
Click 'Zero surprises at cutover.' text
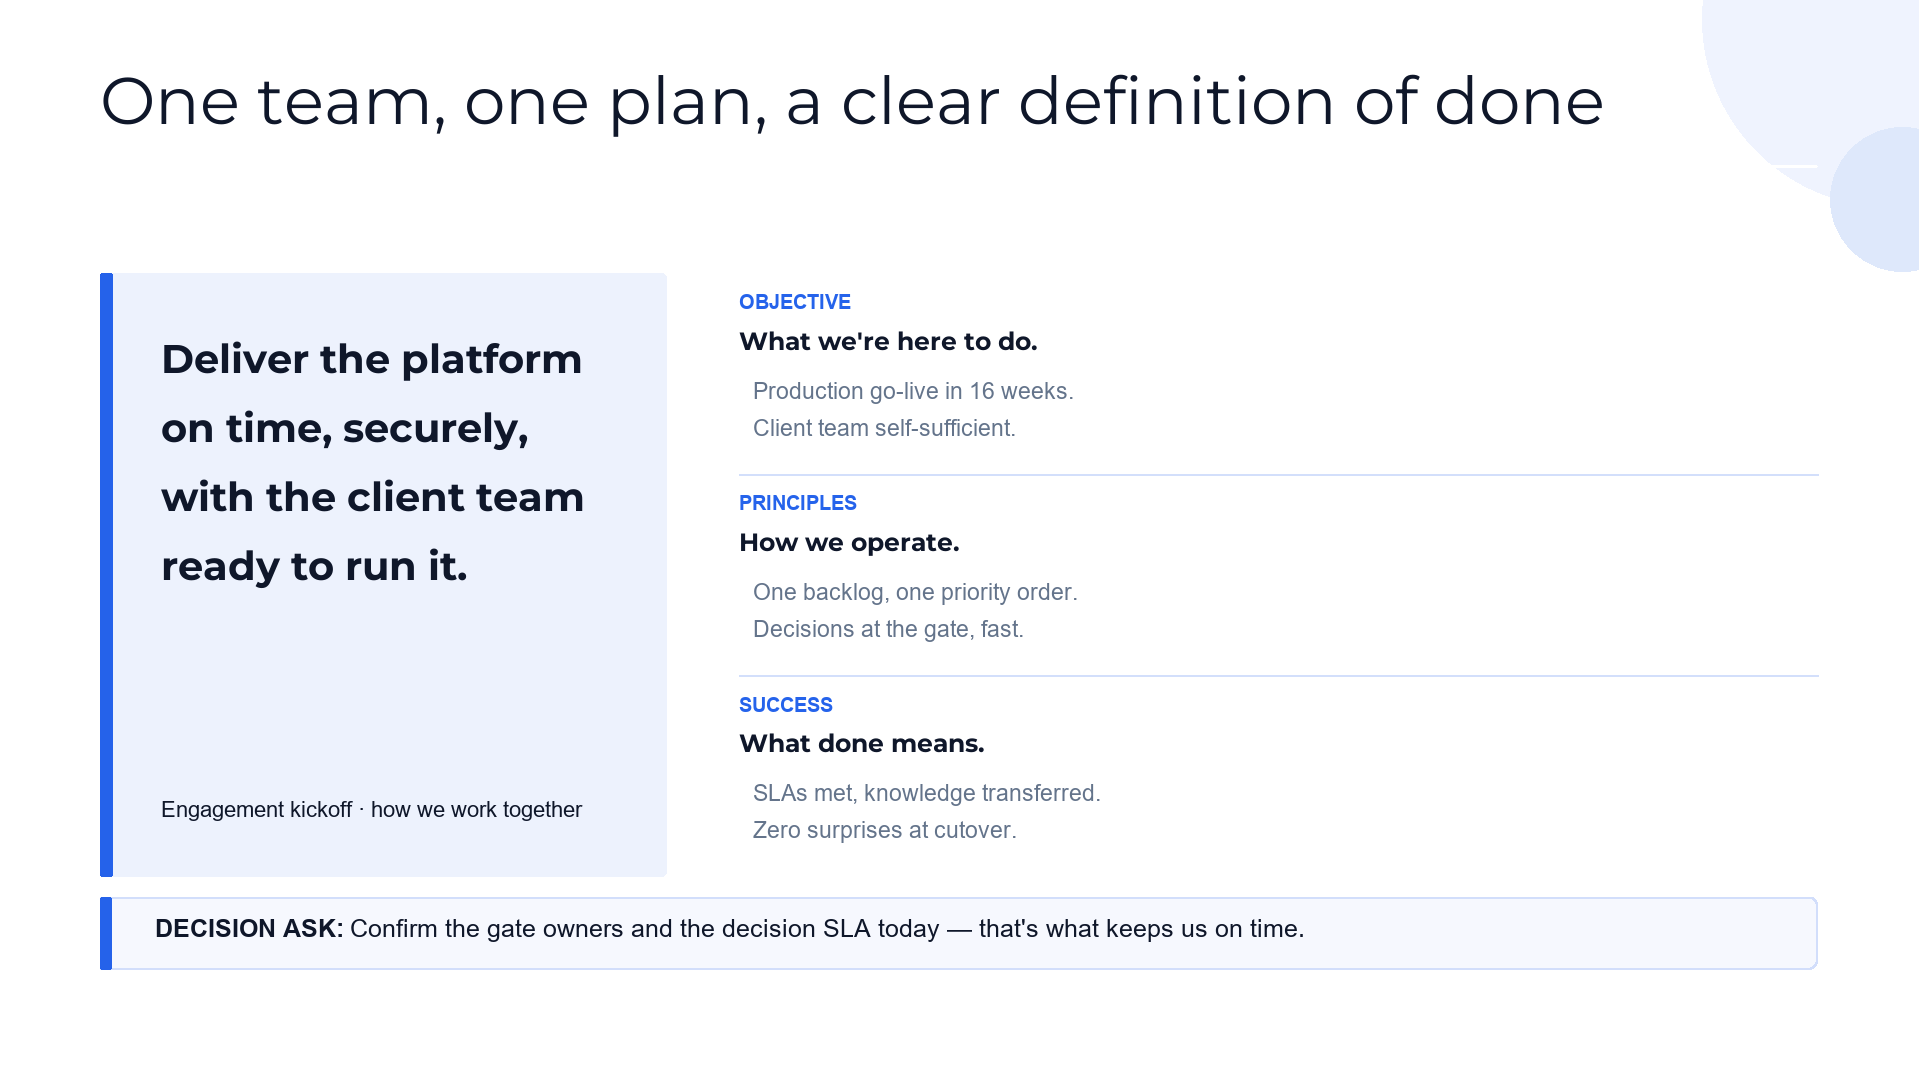pos(885,830)
